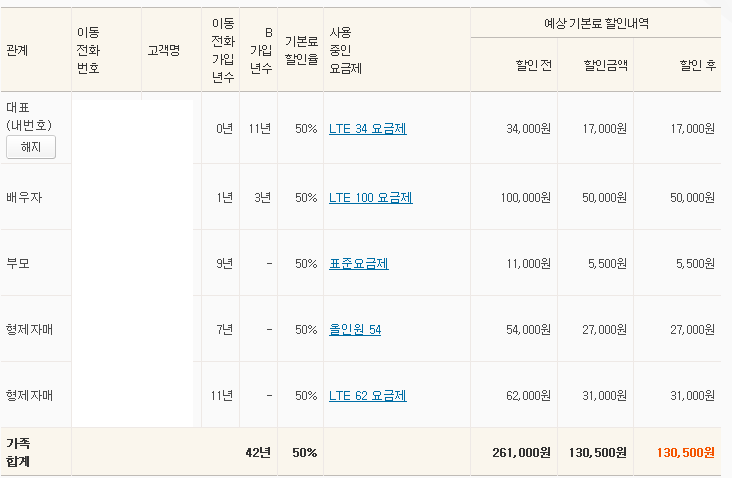
Task: Select the 가족 합계 label
Action: click(x=18, y=452)
